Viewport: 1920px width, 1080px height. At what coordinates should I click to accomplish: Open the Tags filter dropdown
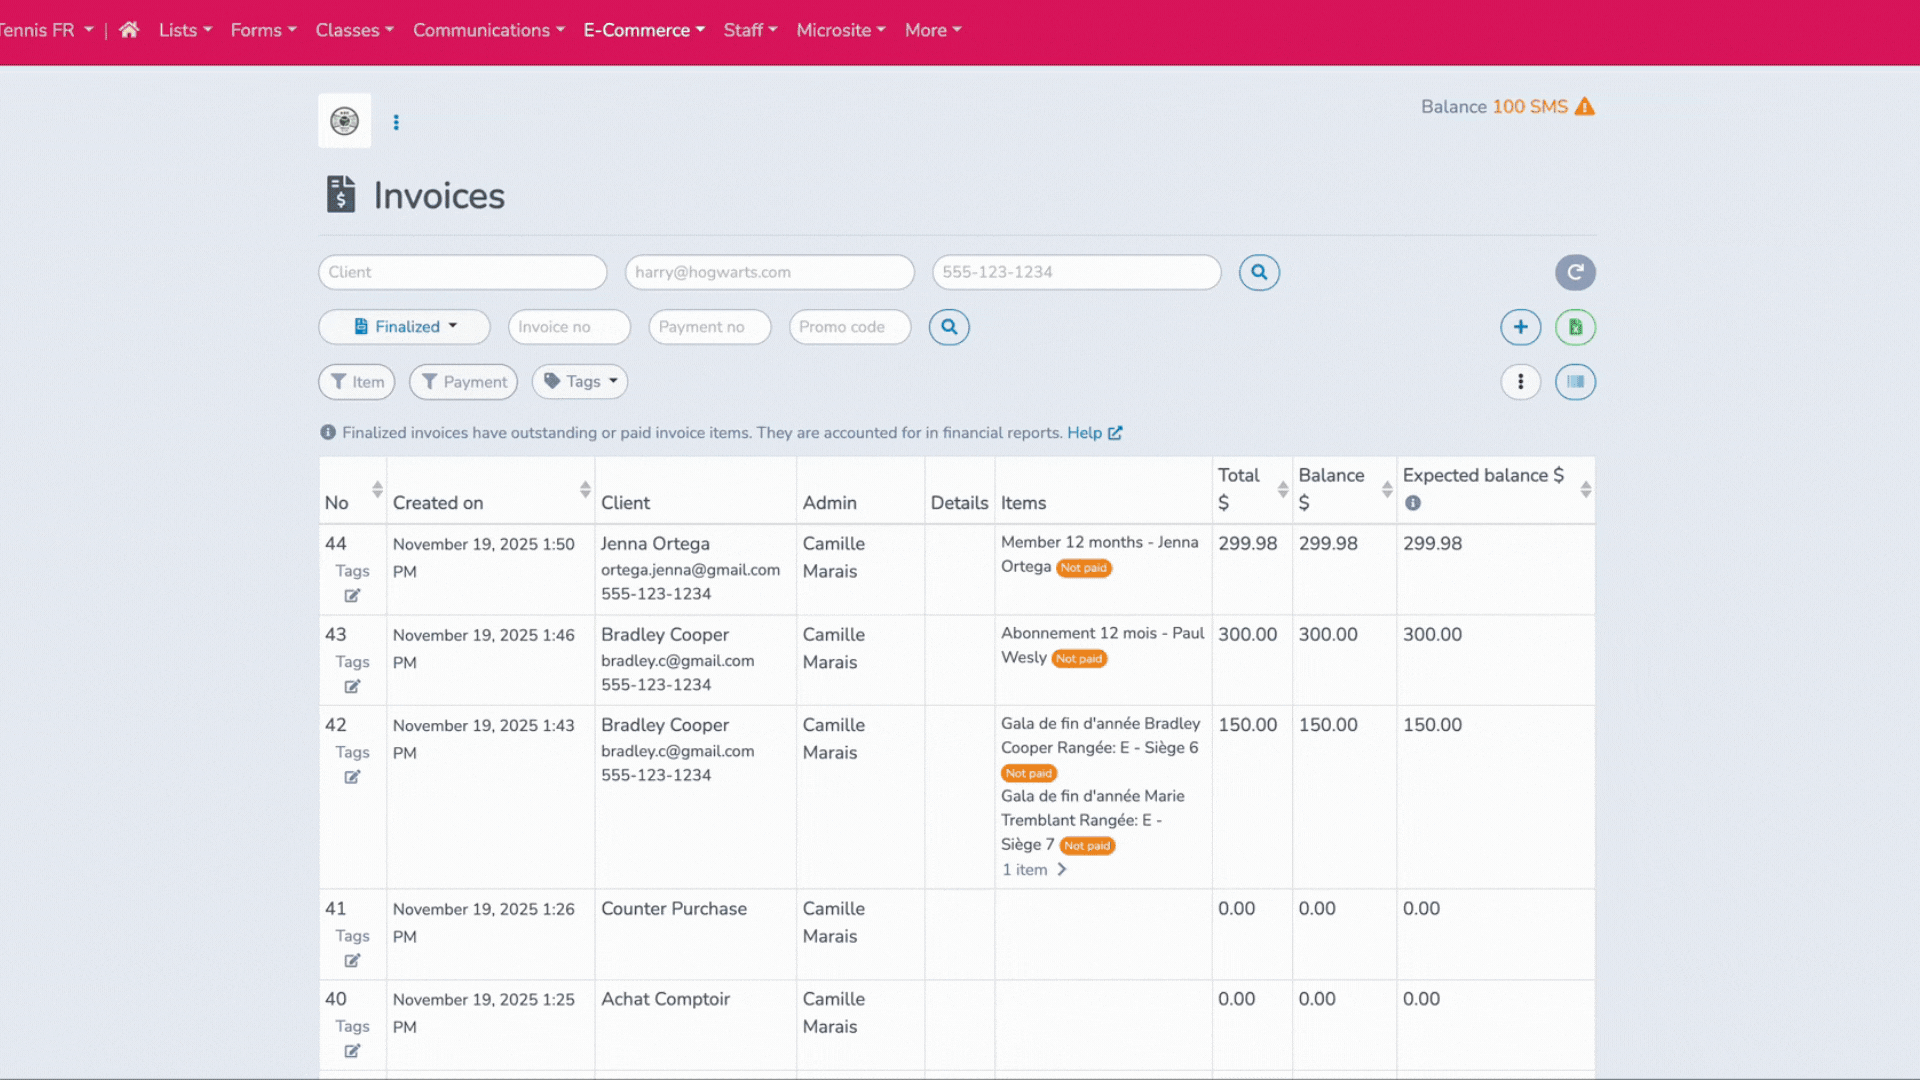click(579, 381)
